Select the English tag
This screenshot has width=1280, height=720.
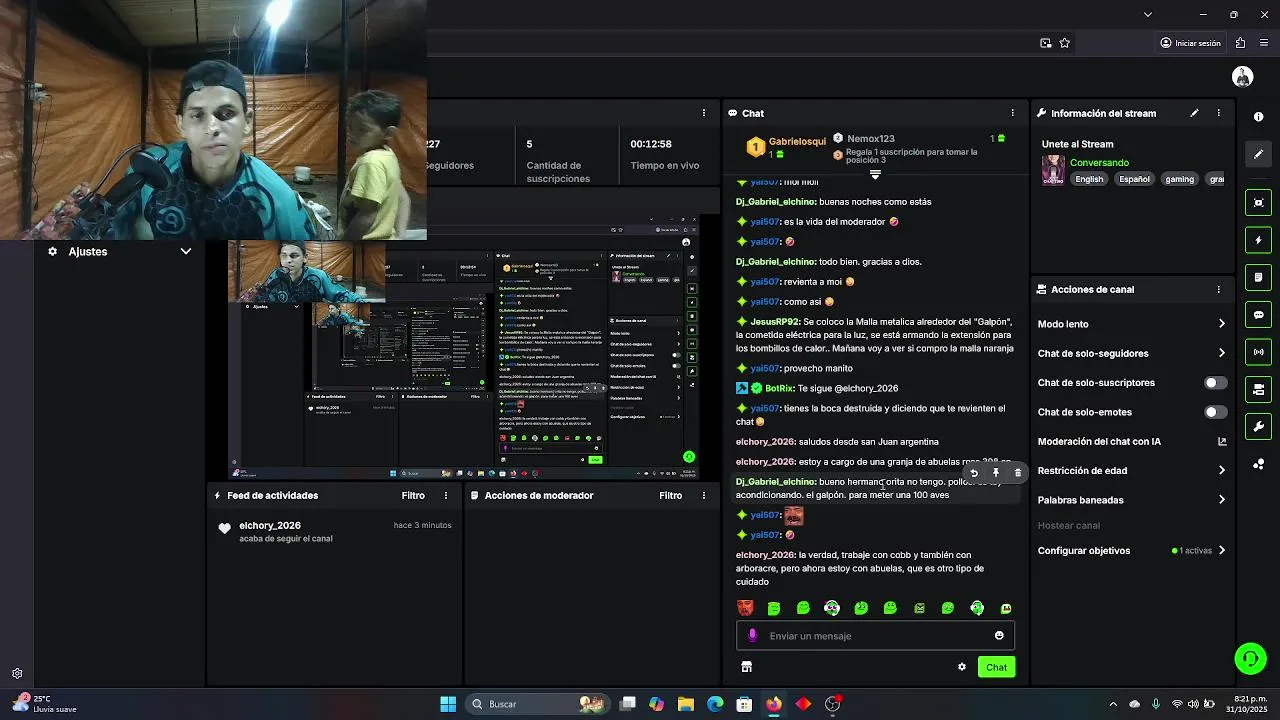(x=1089, y=179)
